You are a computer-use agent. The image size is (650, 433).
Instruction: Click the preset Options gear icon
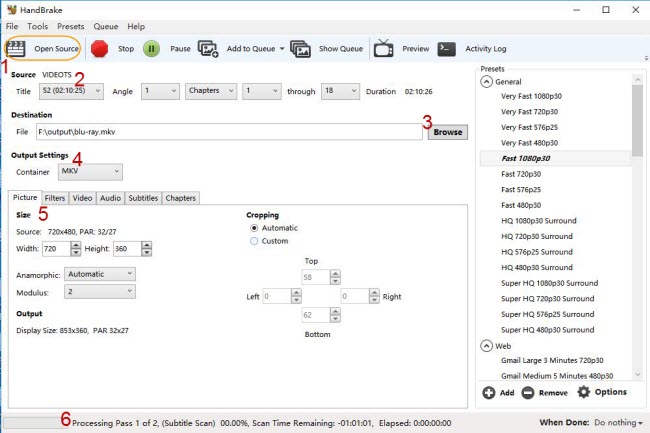tap(584, 392)
